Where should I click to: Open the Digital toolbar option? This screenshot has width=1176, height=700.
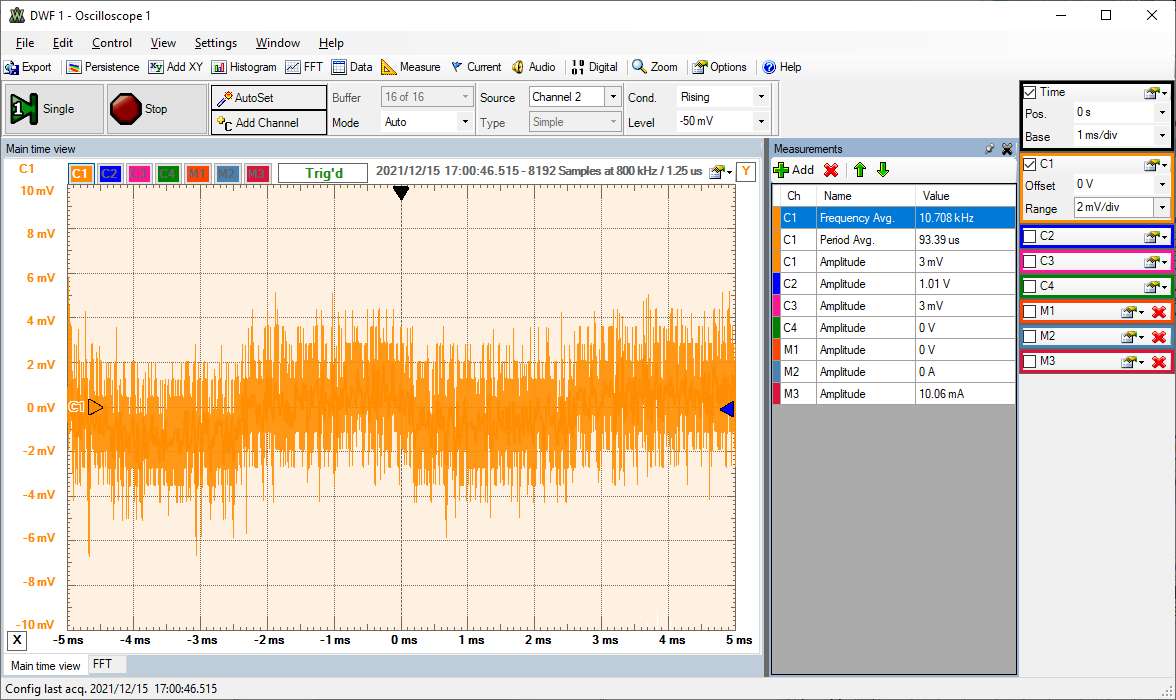coord(594,67)
